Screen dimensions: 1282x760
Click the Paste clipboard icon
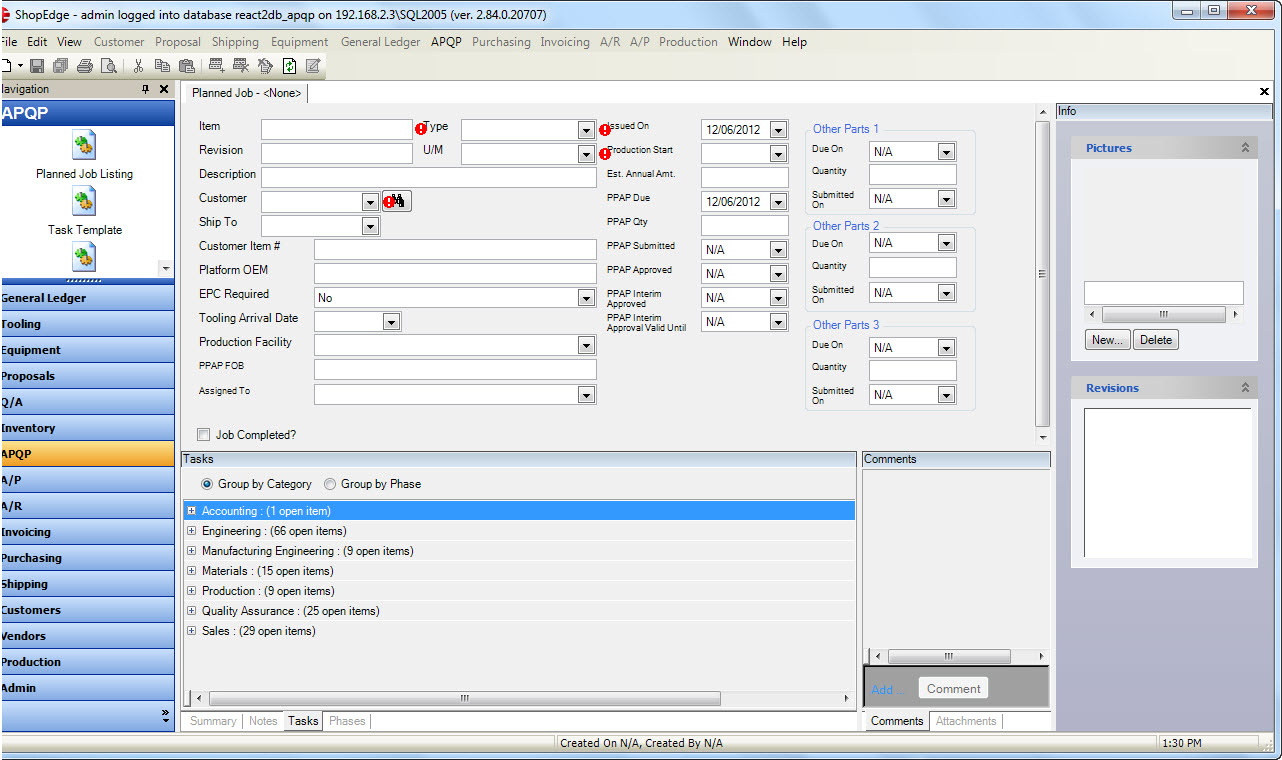186,66
